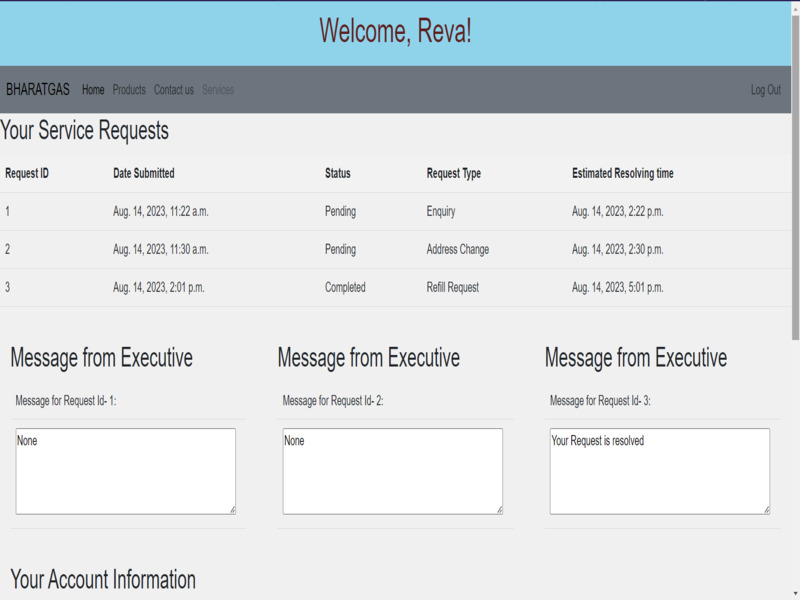Click resize grip on Request Id-2 textarea
The image size is (800, 600).
[x=499, y=510]
